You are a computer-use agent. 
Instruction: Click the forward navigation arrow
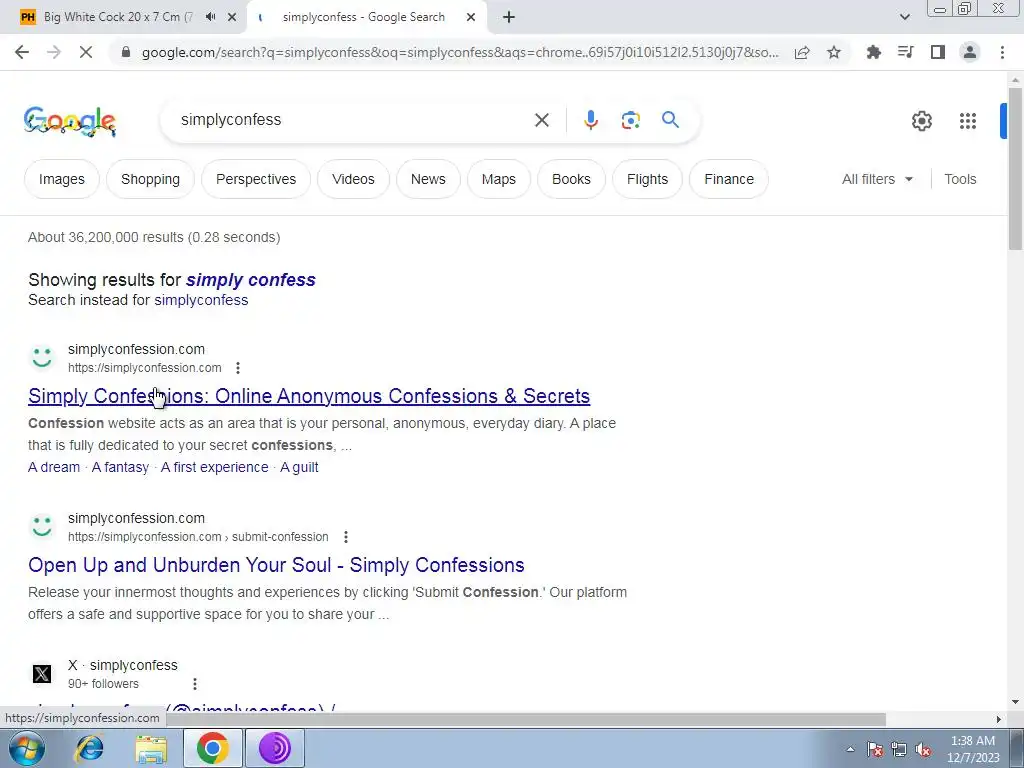tap(54, 52)
